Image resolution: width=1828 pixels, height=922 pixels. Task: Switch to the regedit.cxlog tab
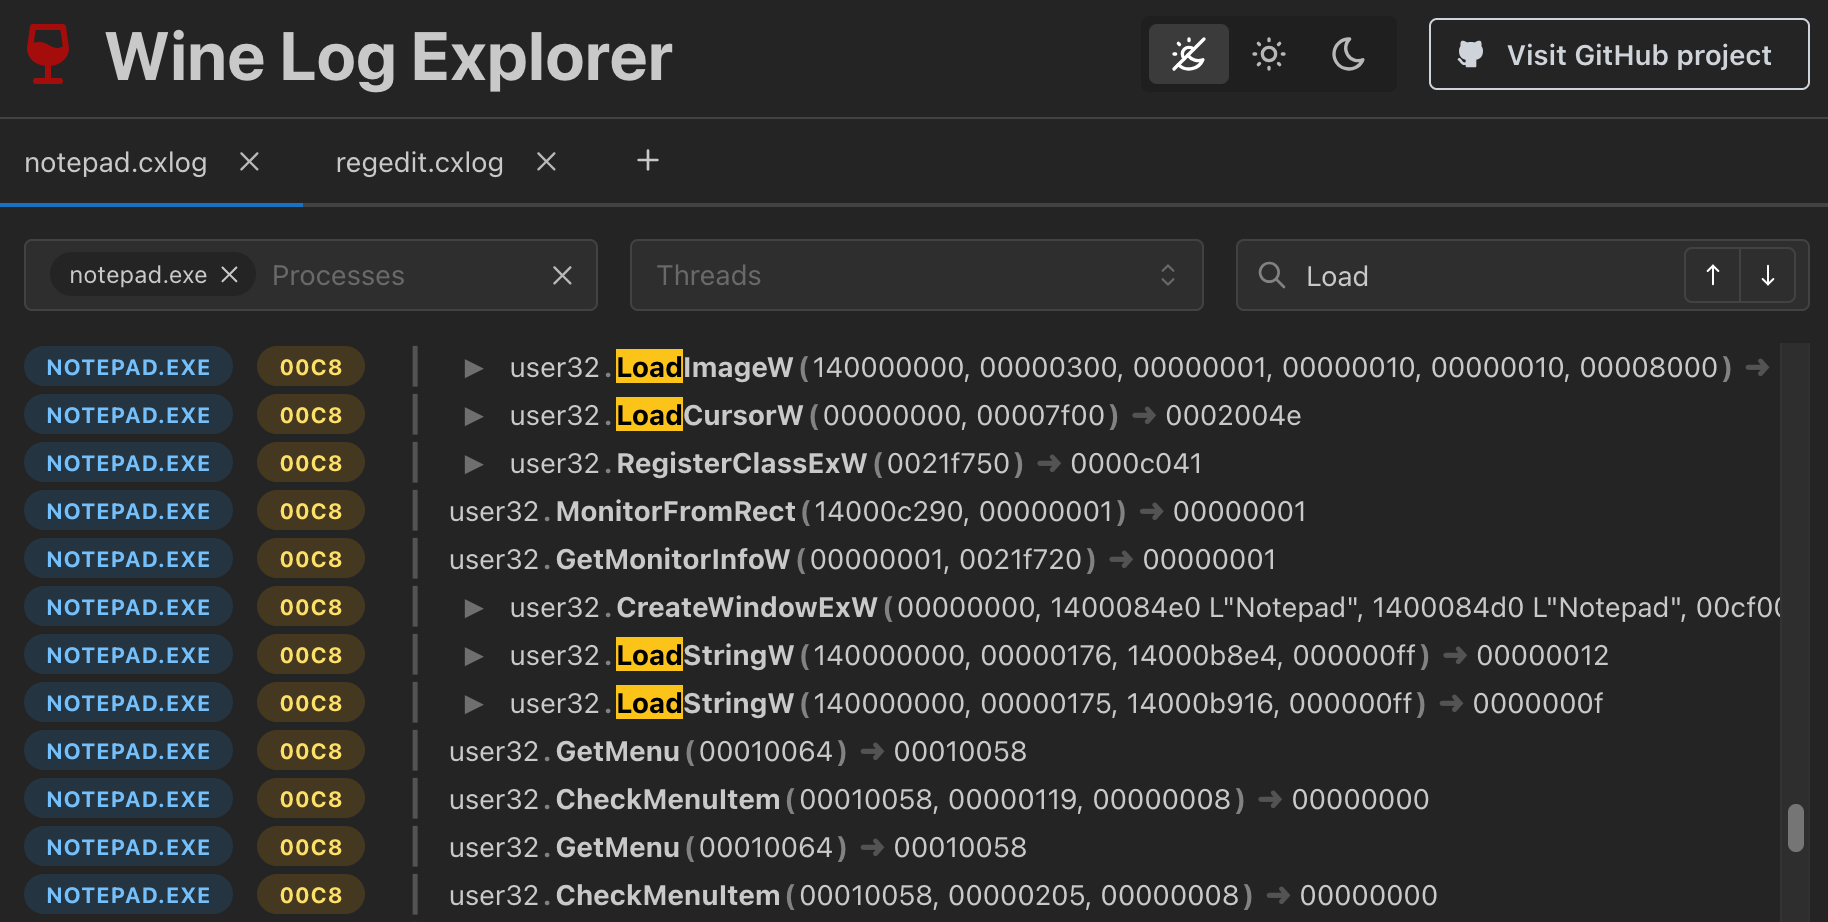[419, 162]
